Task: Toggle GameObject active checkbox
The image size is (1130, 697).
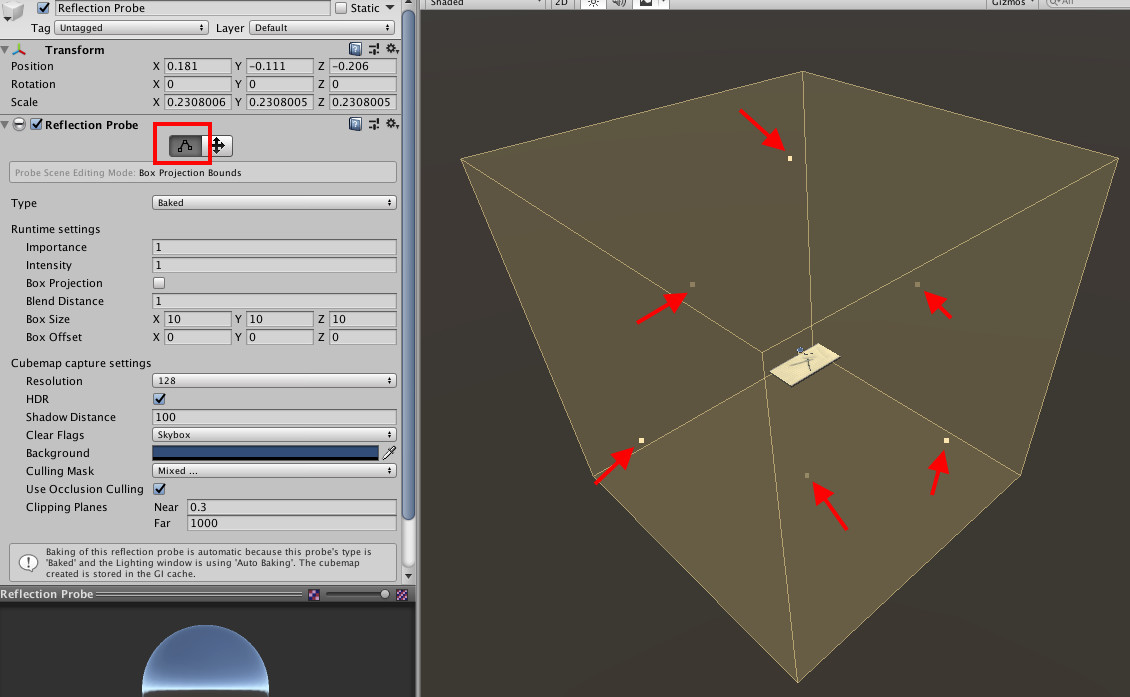Action: [x=43, y=8]
